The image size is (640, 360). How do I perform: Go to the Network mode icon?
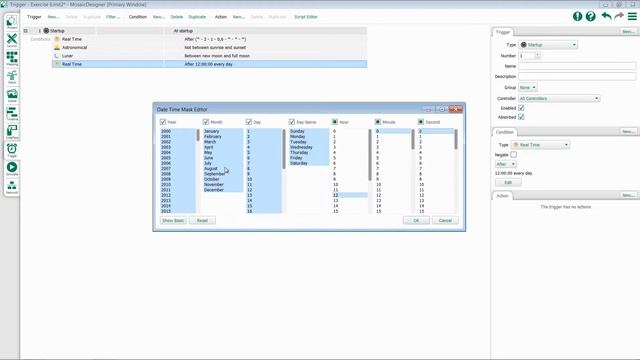tap(12, 186)
